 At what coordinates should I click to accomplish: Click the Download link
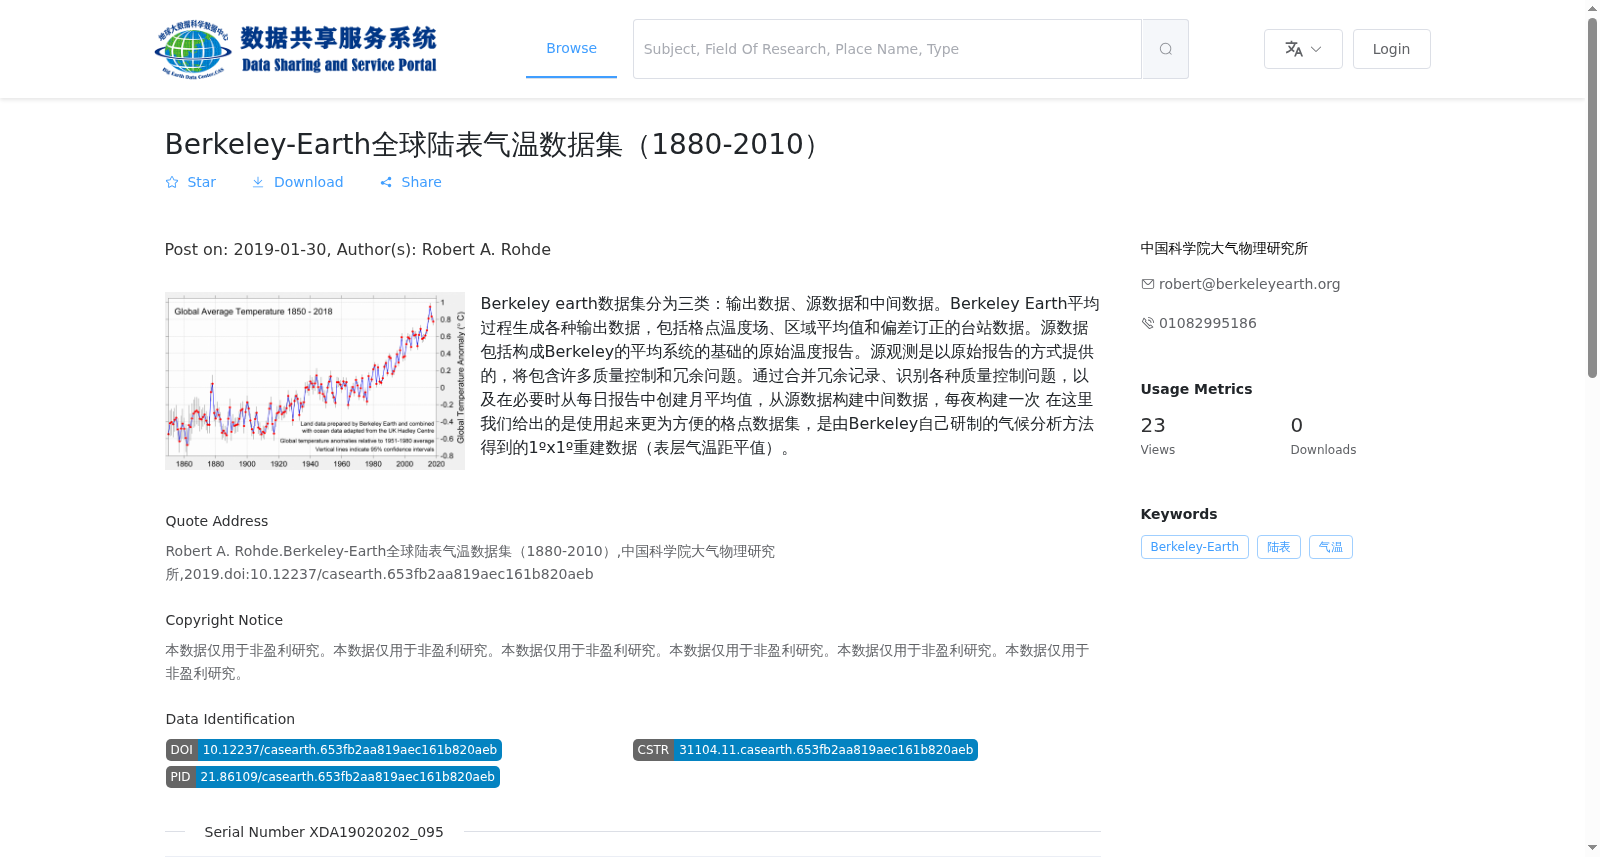297,182
